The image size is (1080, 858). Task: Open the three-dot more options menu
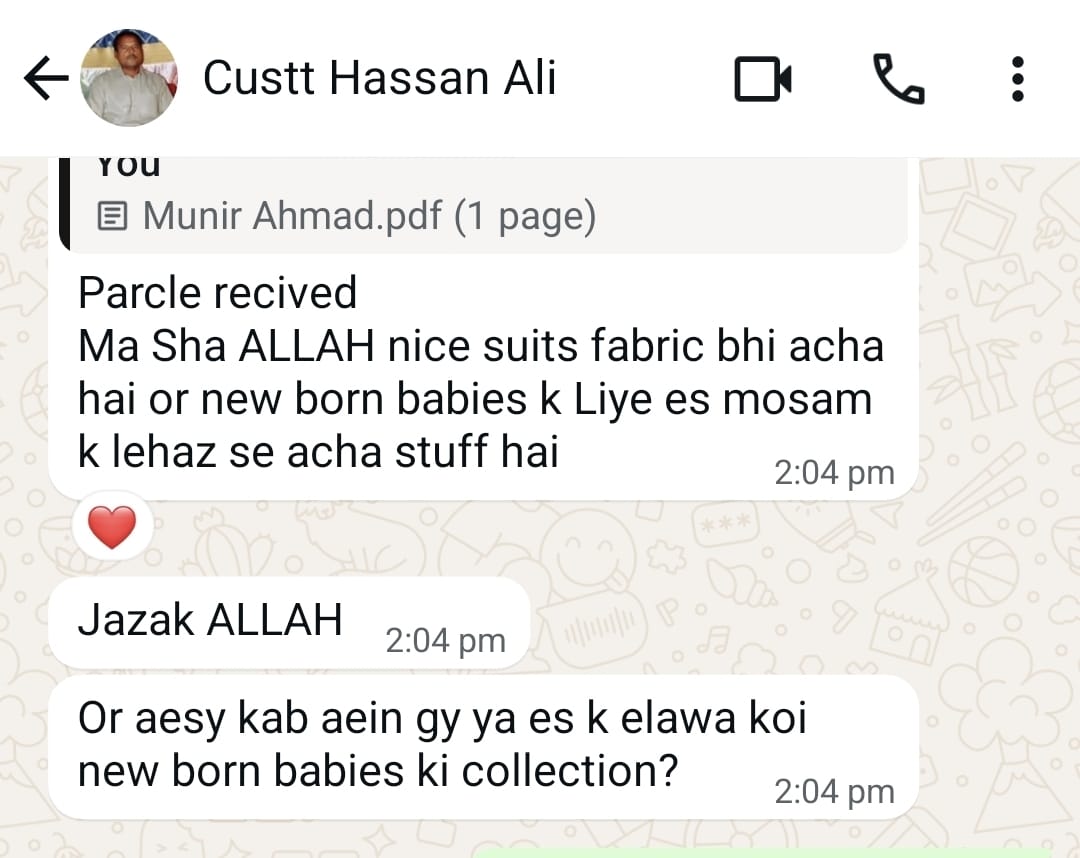tap(1017, 79)
